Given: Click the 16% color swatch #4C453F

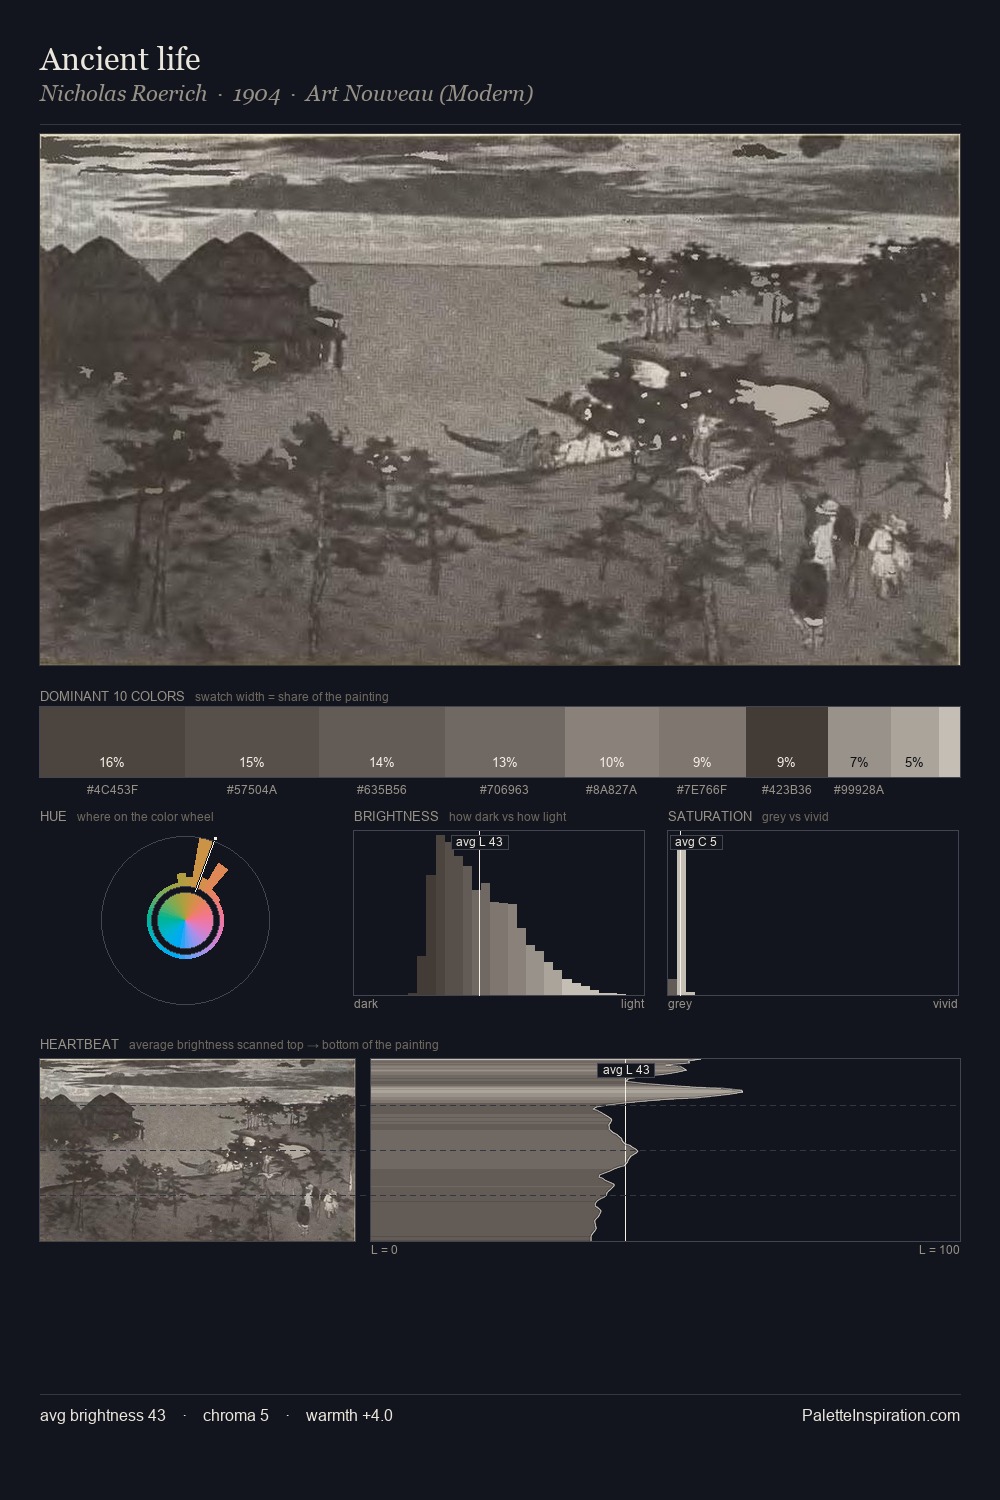Looking at the screenshot, I should coord(112,742).
